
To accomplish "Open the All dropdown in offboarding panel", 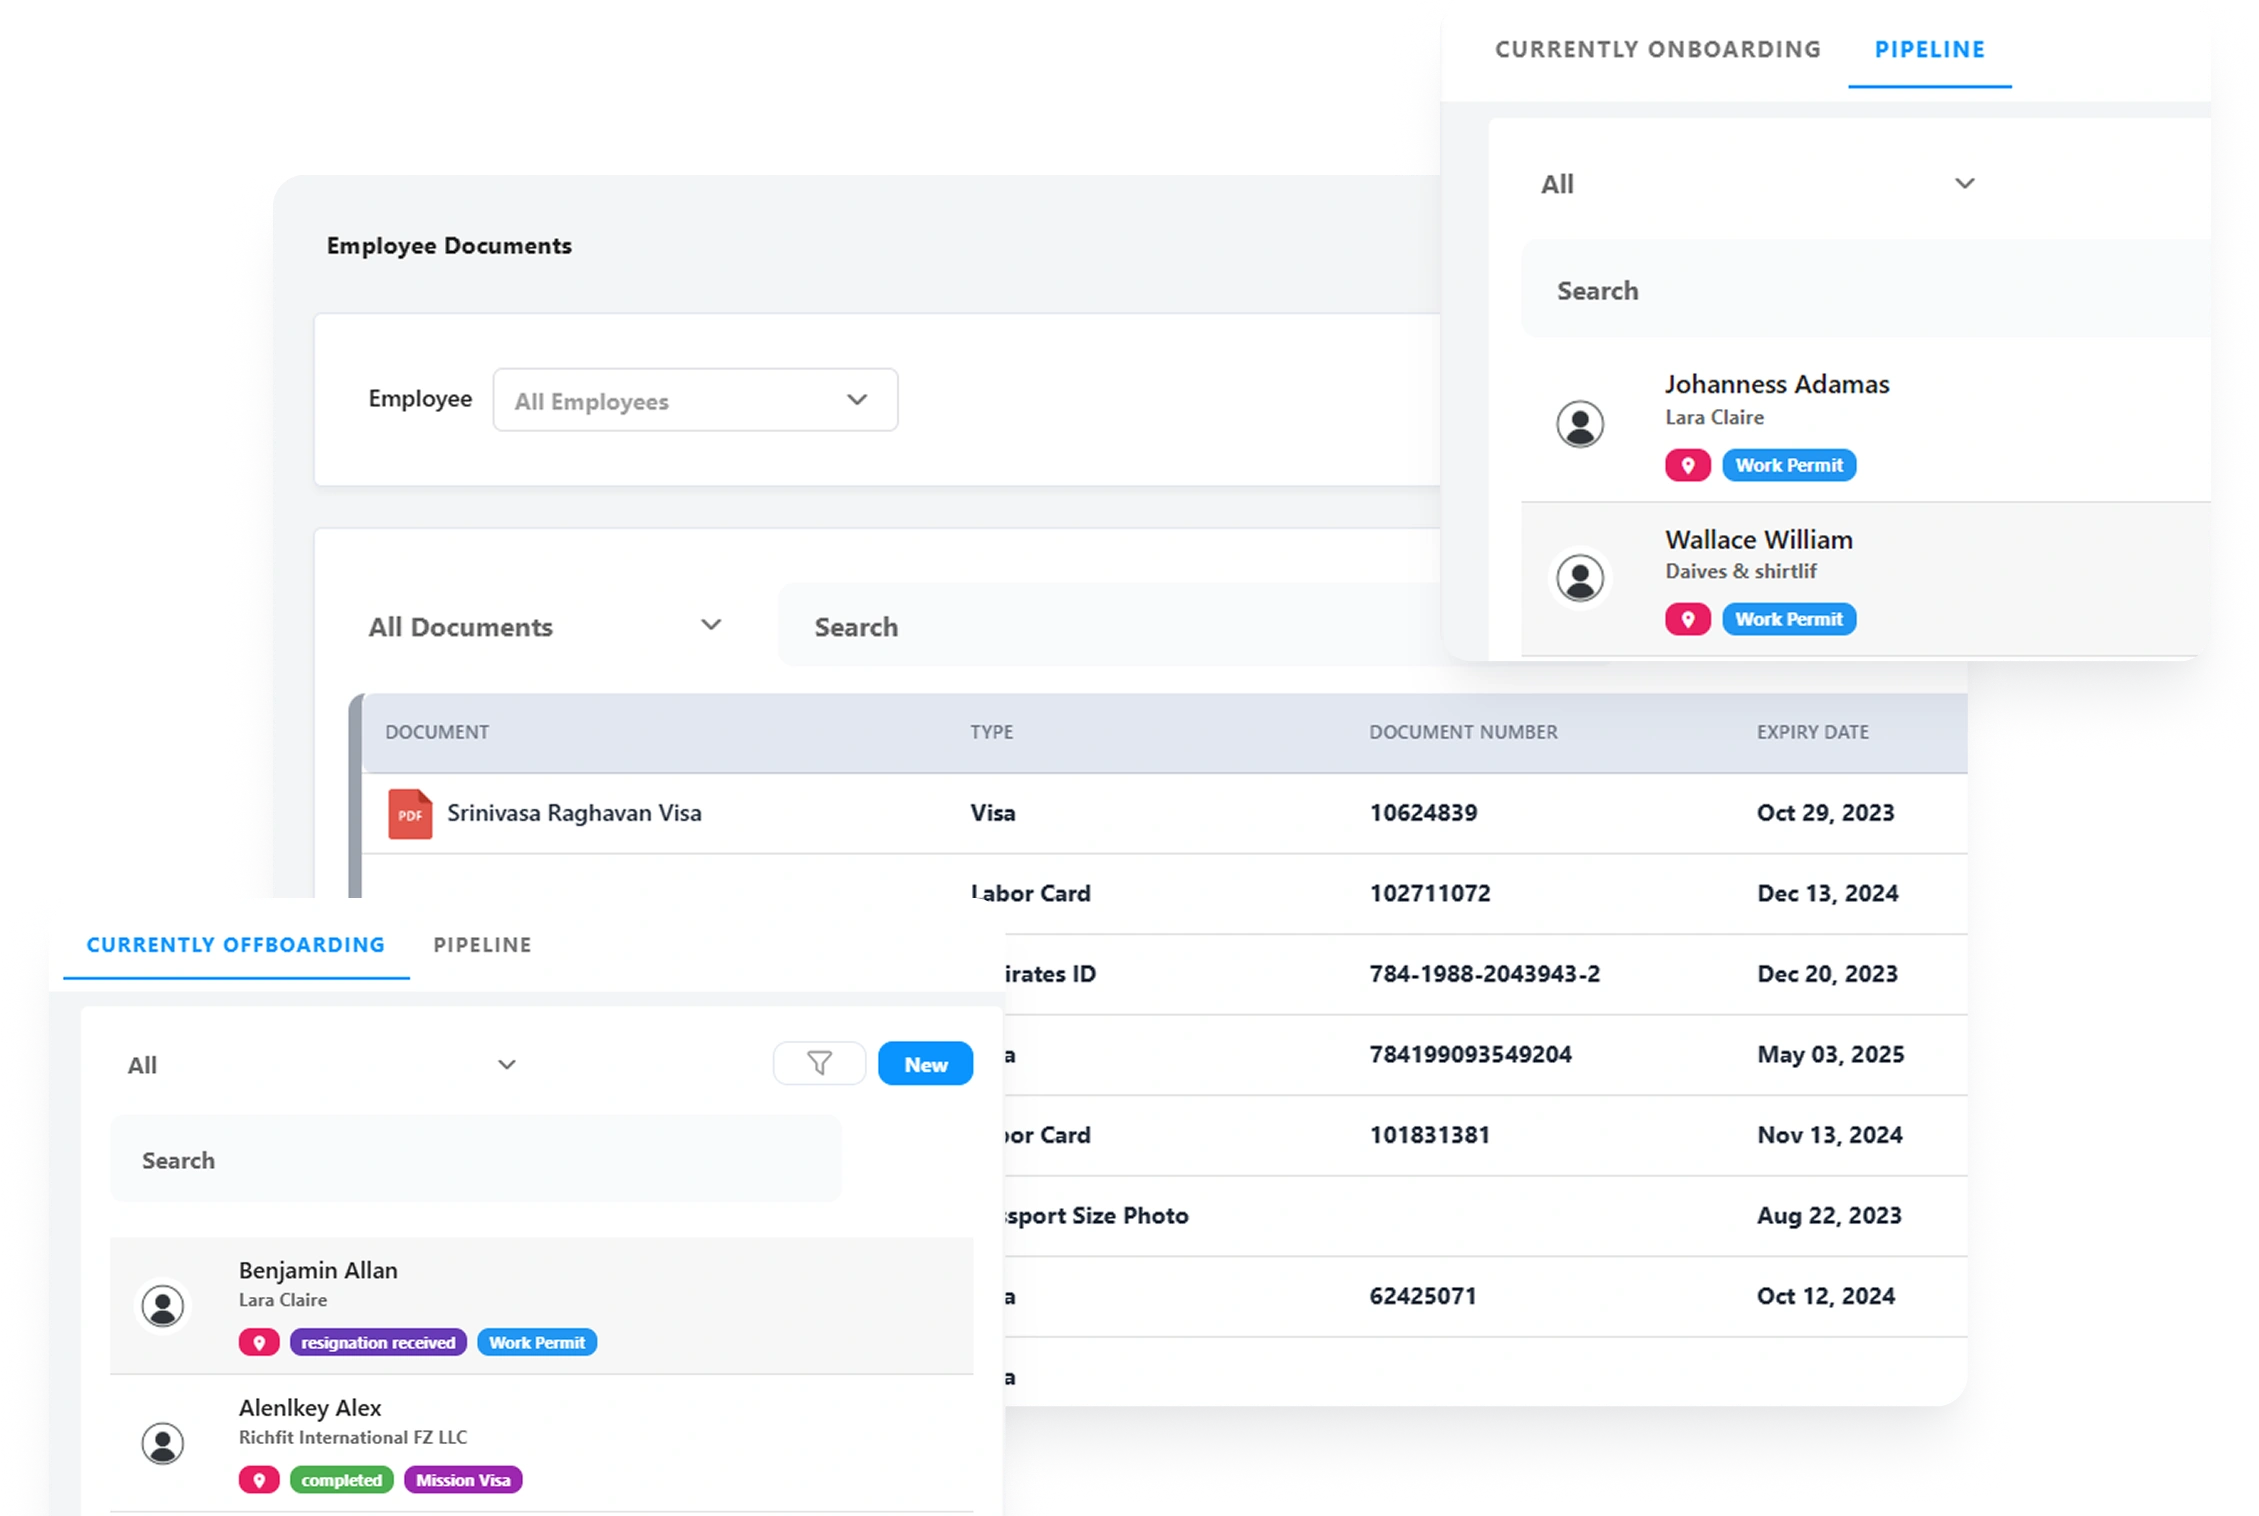I will [320, 1064].
